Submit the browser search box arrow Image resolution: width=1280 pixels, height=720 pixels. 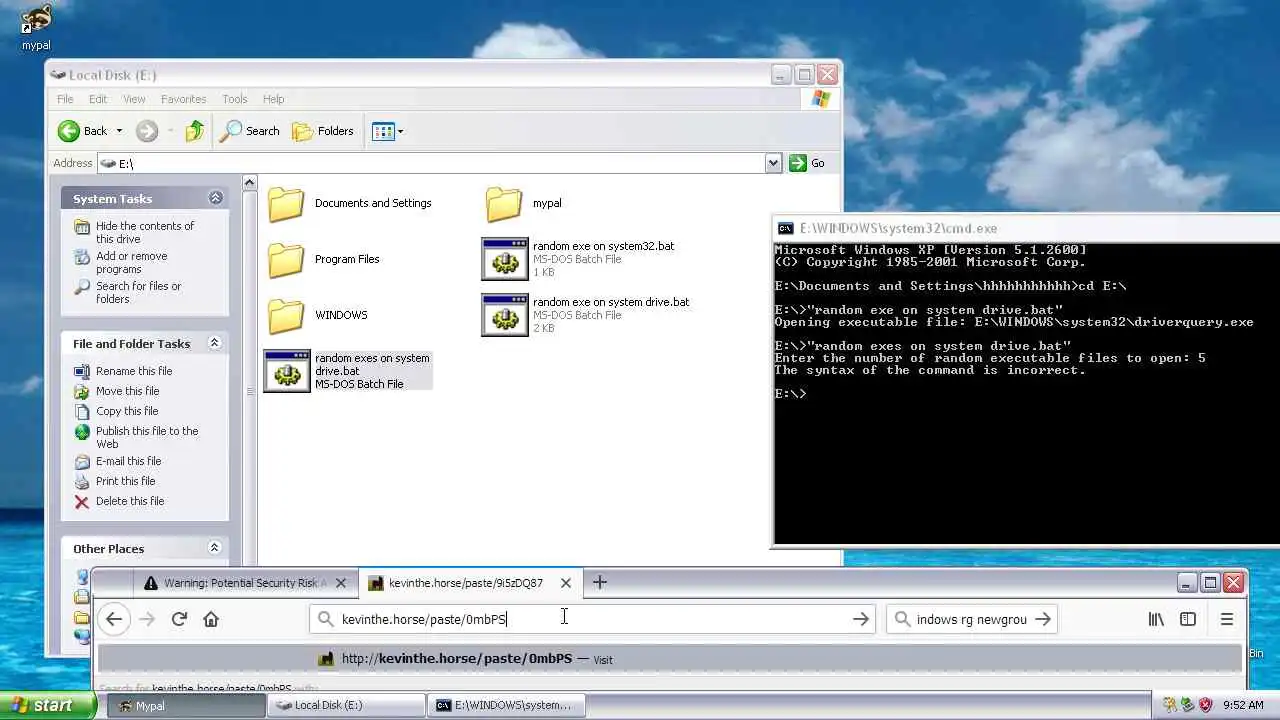point(1043,619)
